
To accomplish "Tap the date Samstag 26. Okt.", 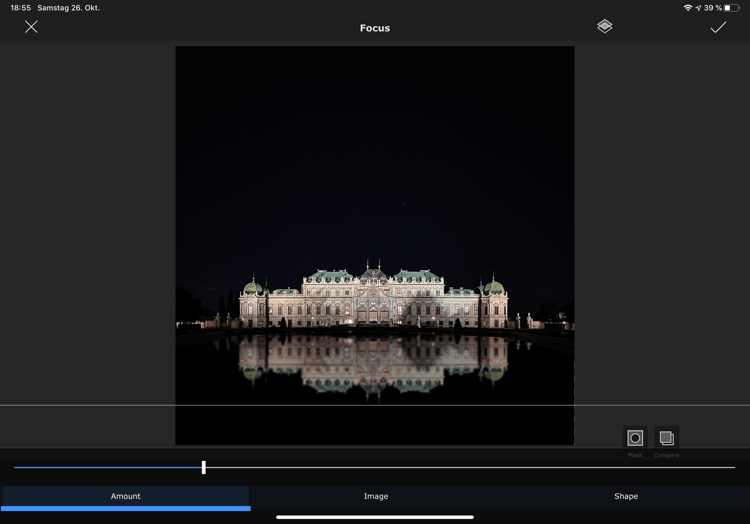I will point(68,8).
